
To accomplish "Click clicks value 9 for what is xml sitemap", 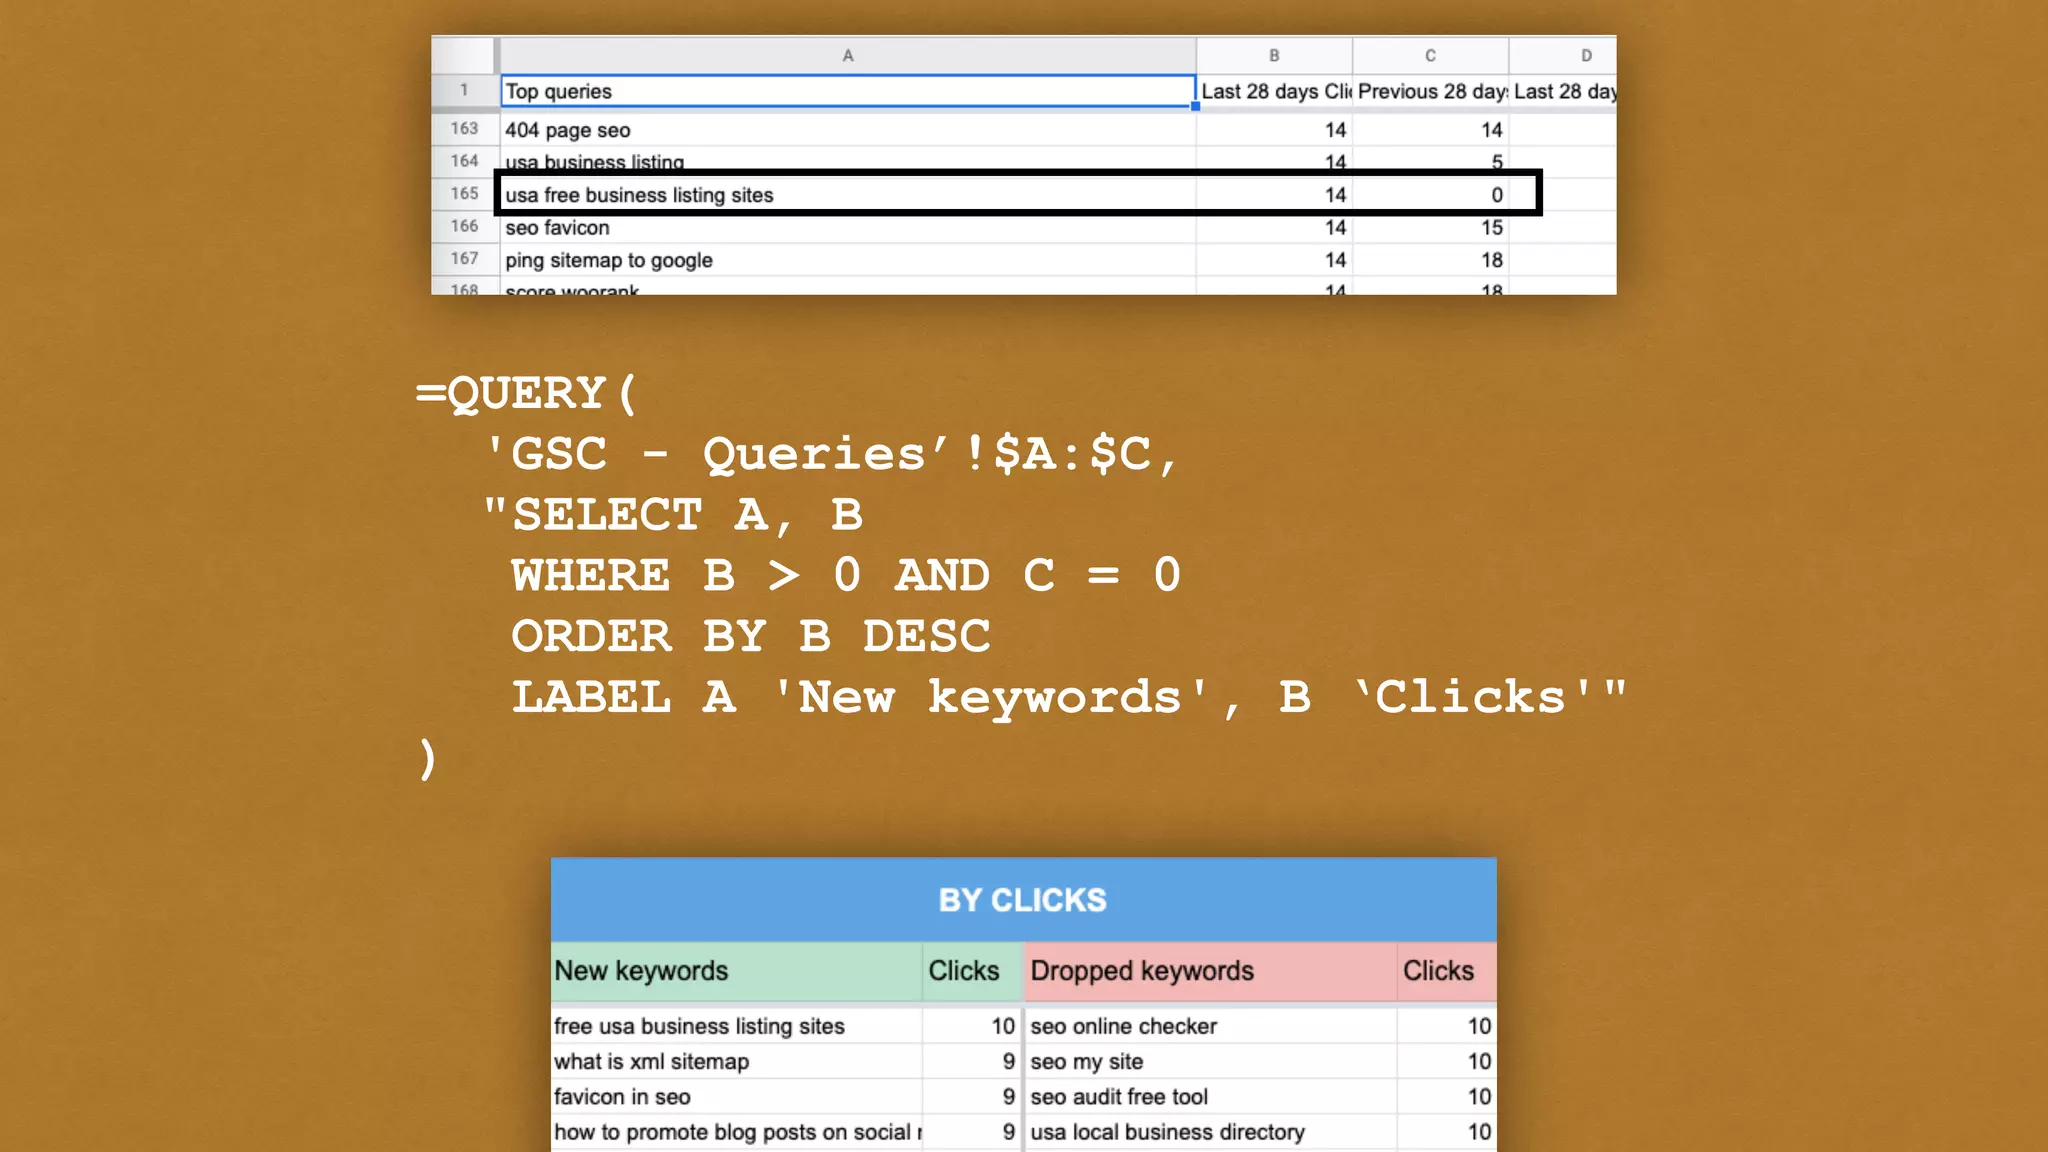I will pos(971,1061).
